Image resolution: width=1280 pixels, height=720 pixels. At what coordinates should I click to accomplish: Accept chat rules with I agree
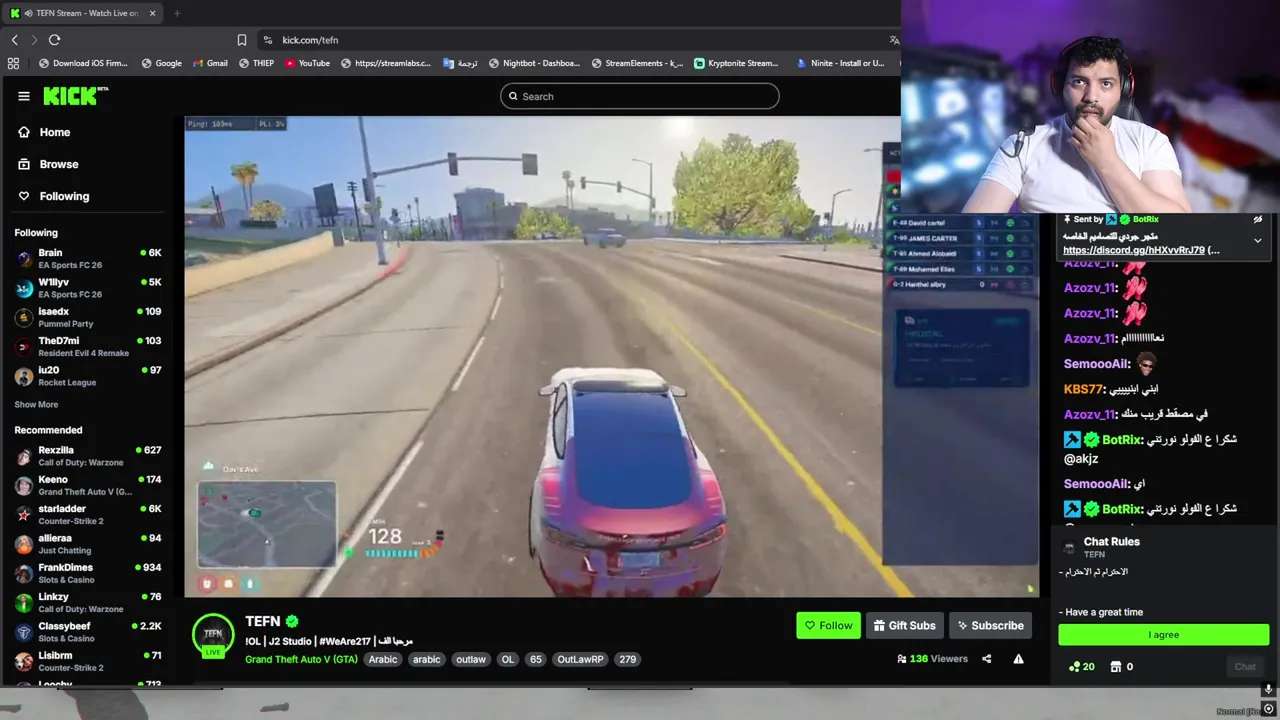[1164, 635]
